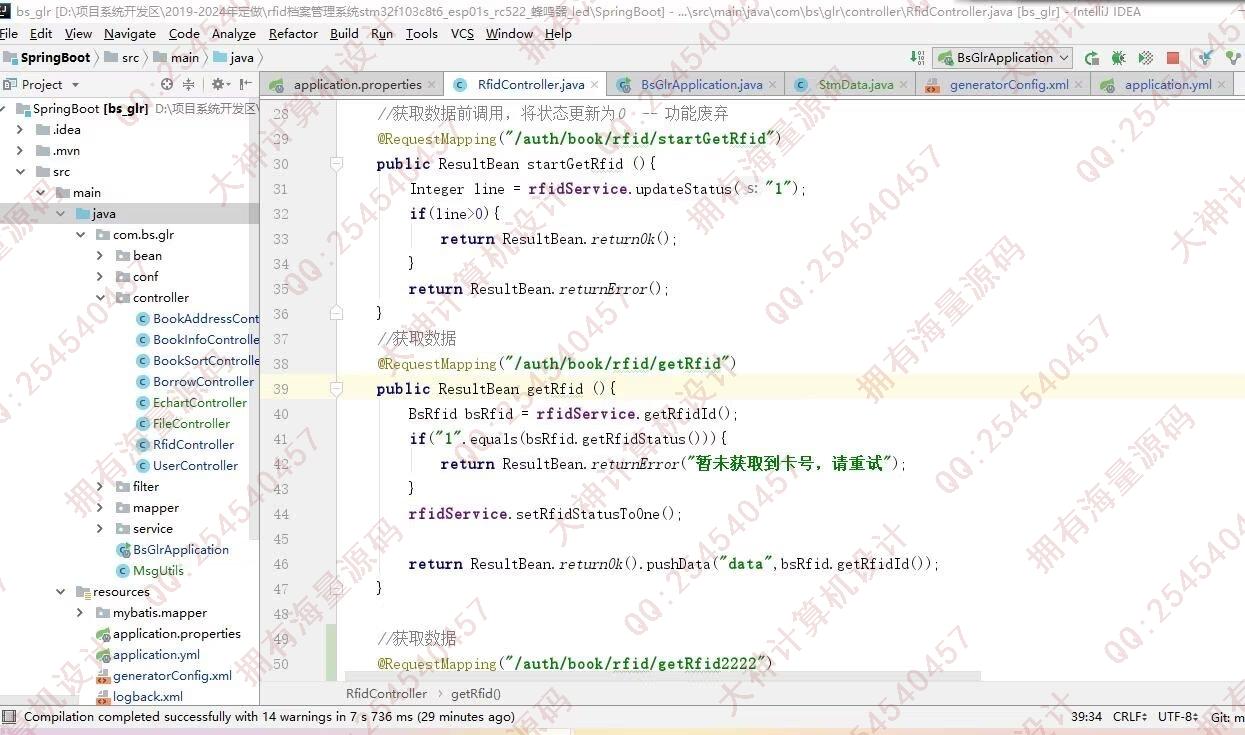Open the Project panel settings gear
This screenshot has width=1245, height=735.
(218, 85)
